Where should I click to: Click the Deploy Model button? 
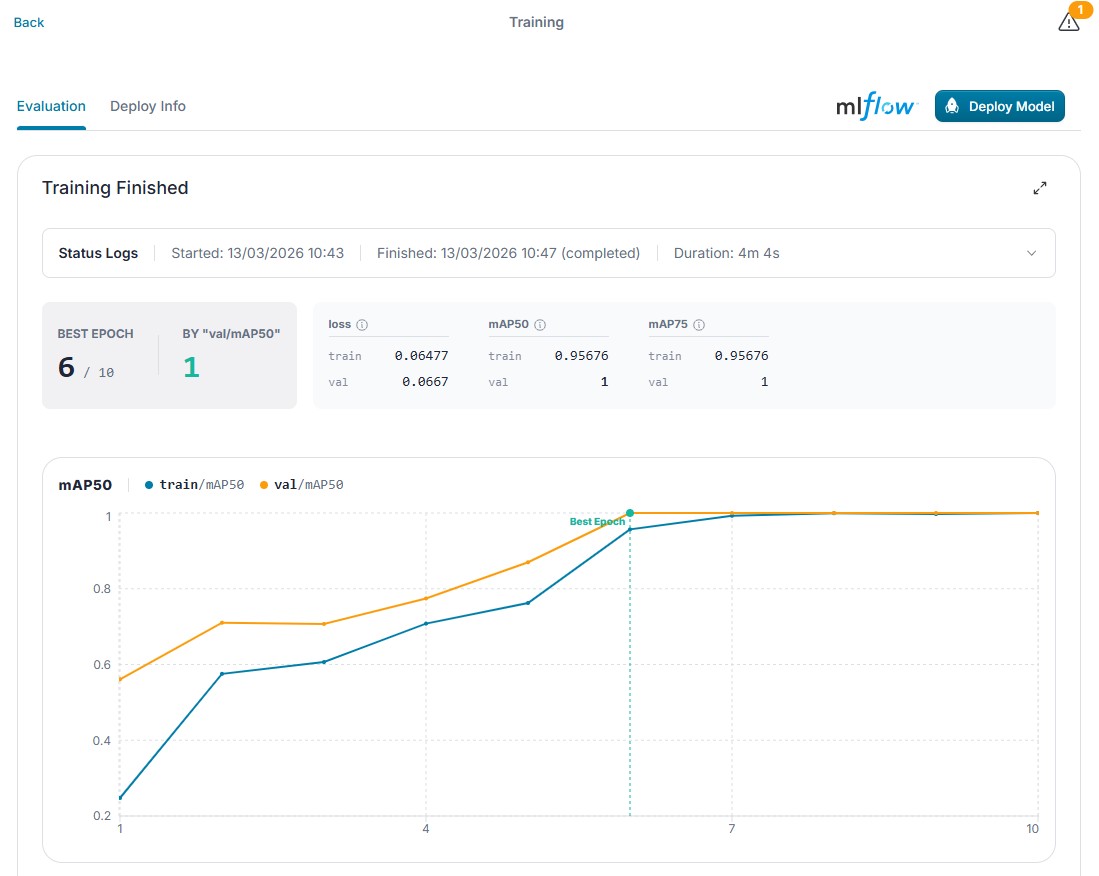point(999,107)
